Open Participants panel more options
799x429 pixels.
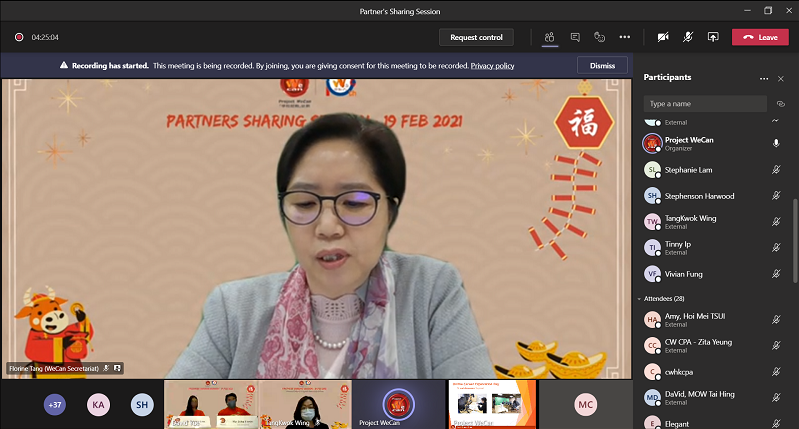pos(764,78)
